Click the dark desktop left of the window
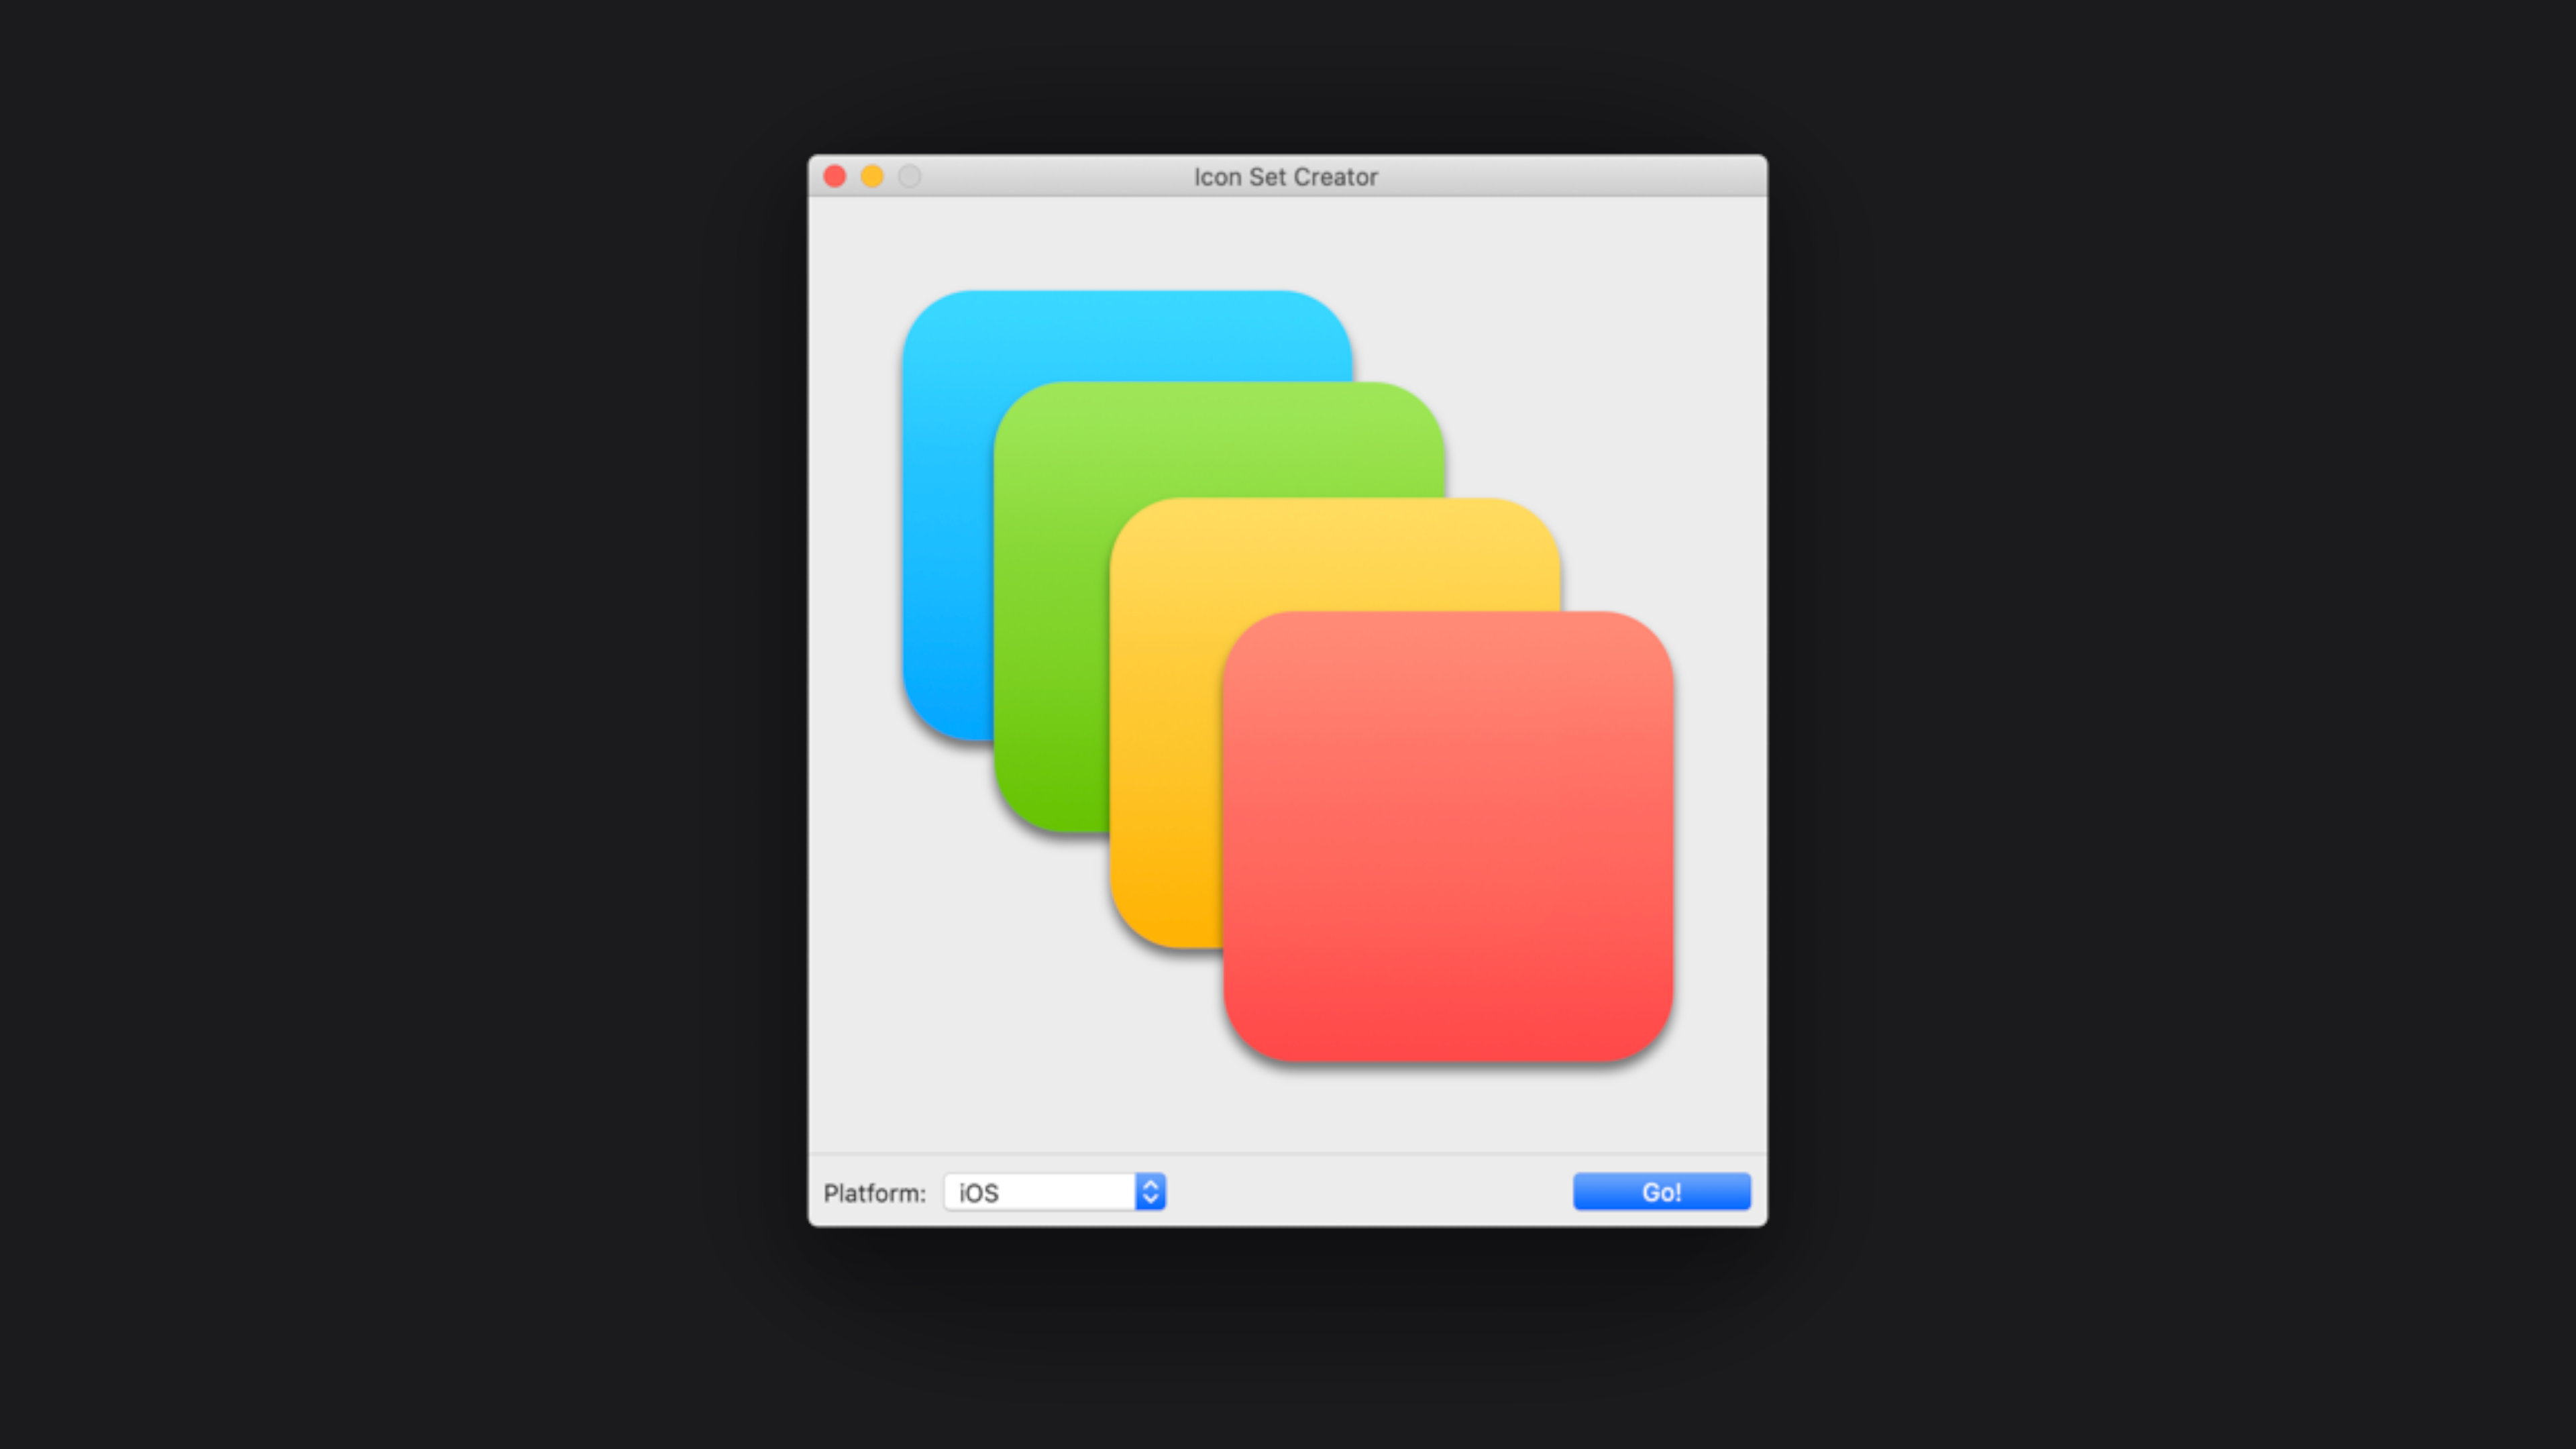This screenshot has width=2576, height=1449. click(400, 700)
